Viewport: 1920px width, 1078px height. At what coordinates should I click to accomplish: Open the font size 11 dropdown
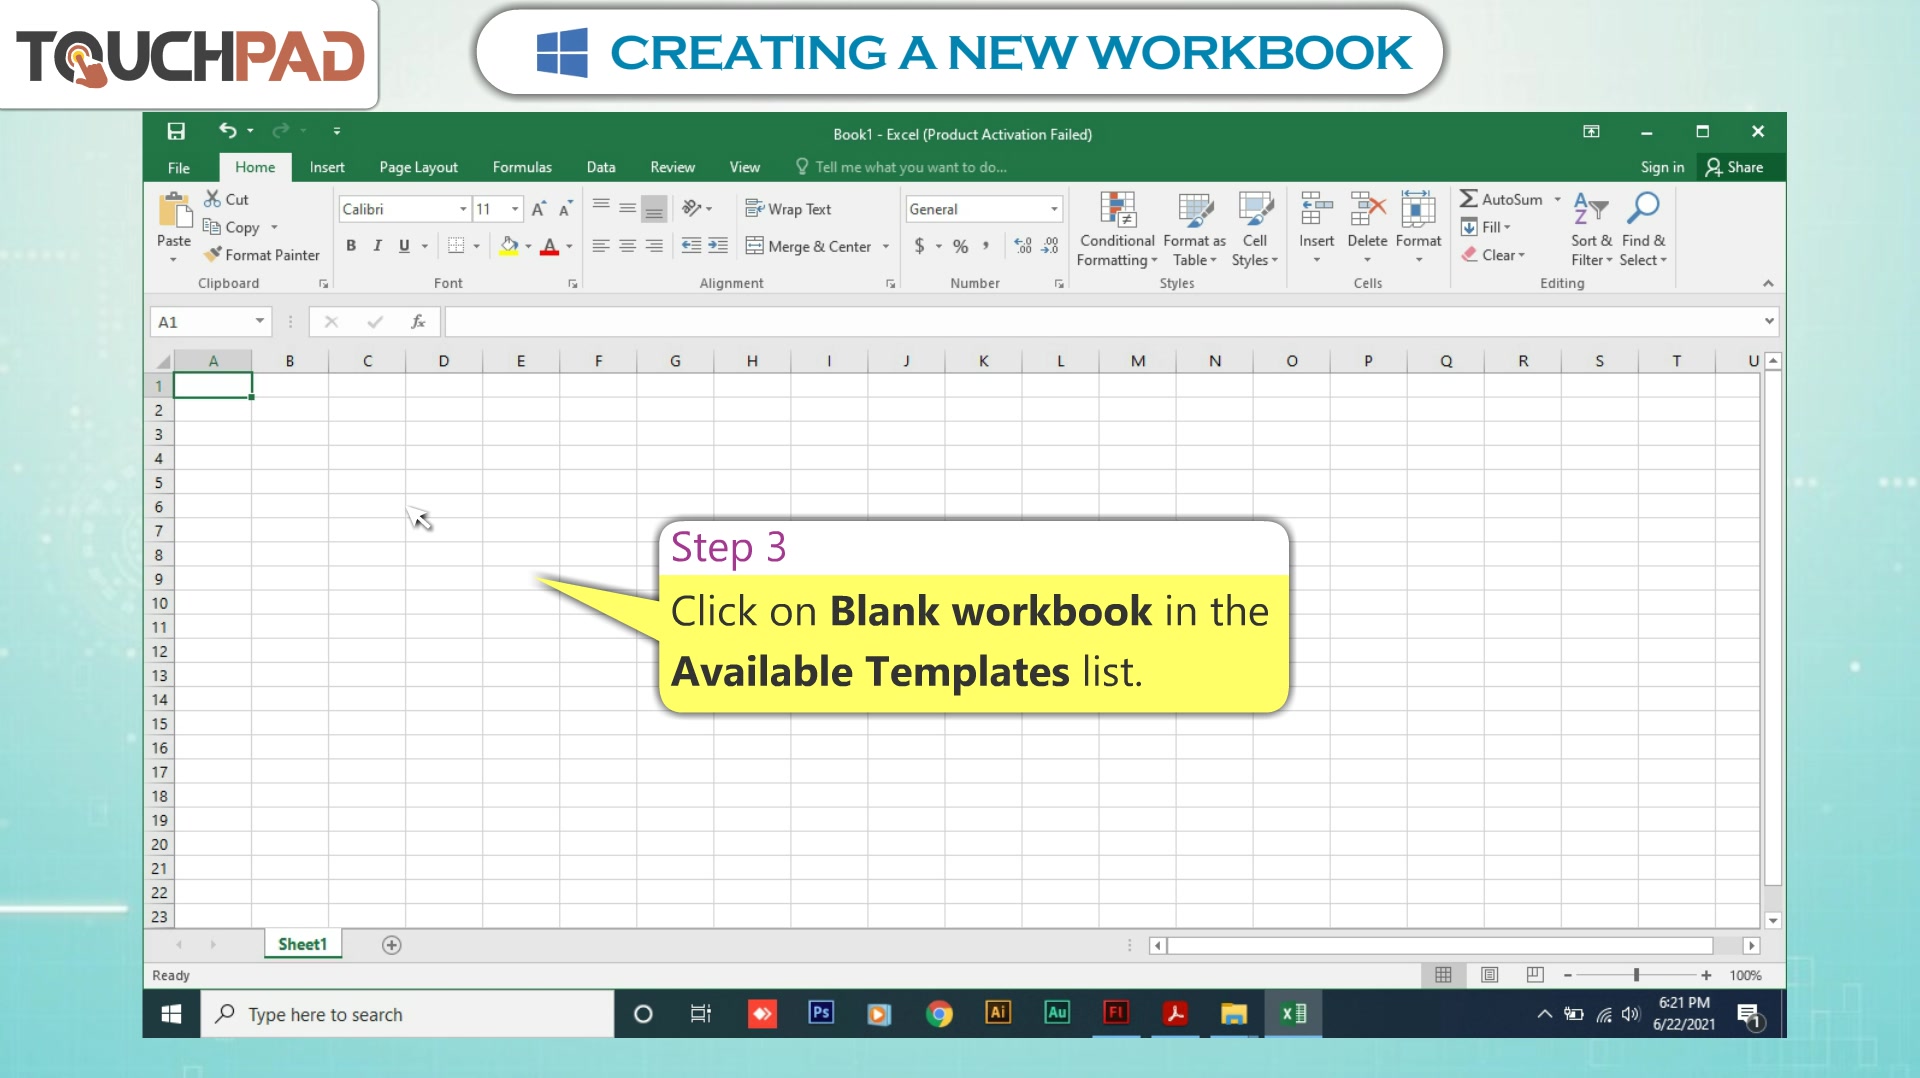[515, 209]
